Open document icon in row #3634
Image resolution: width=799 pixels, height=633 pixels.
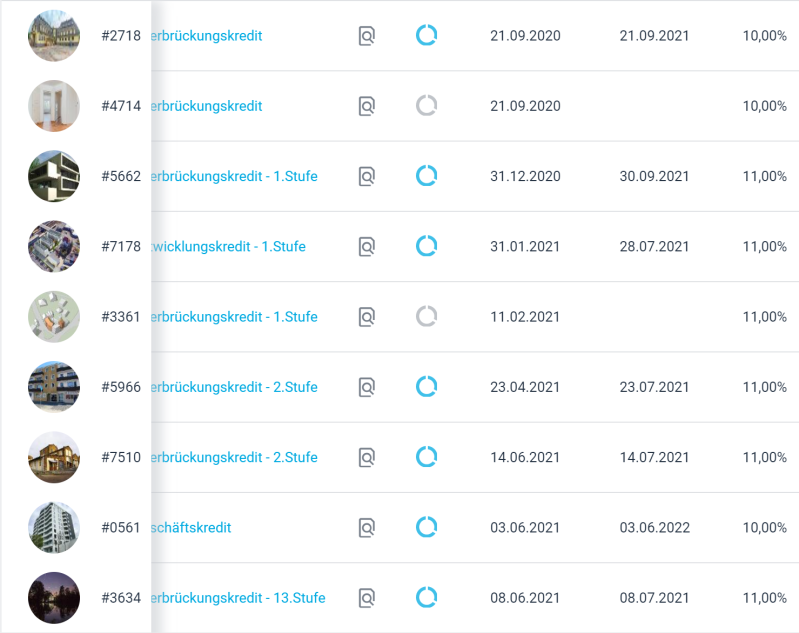pos(367,598)
